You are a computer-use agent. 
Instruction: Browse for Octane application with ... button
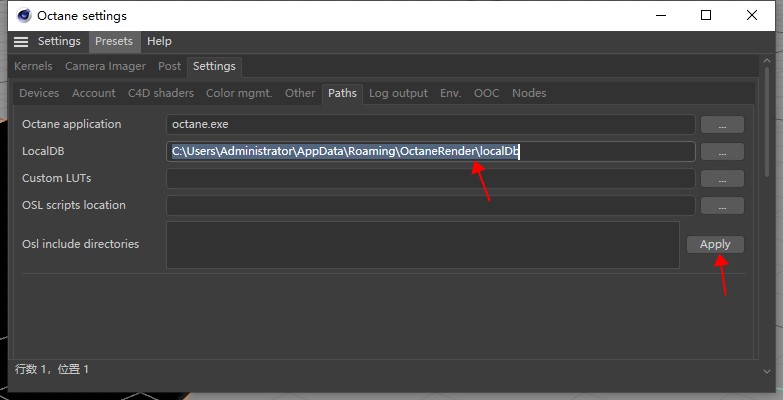click(x=722, y=125)
